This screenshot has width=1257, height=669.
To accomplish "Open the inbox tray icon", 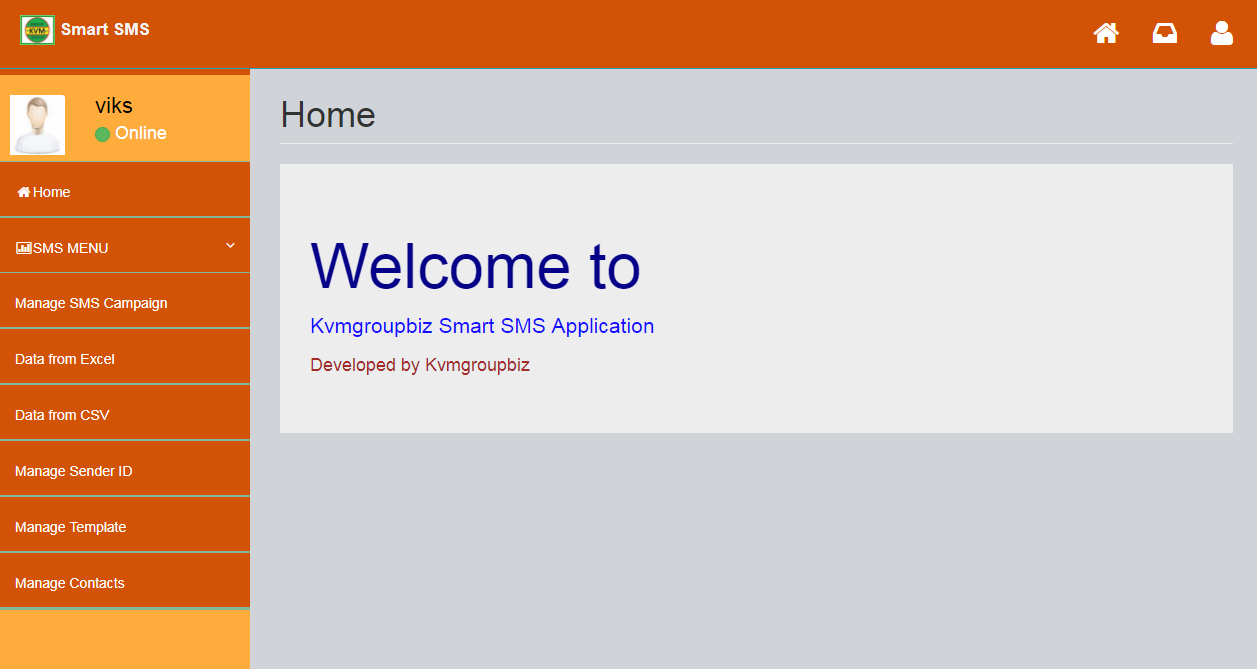I will tap(1164, 33).
